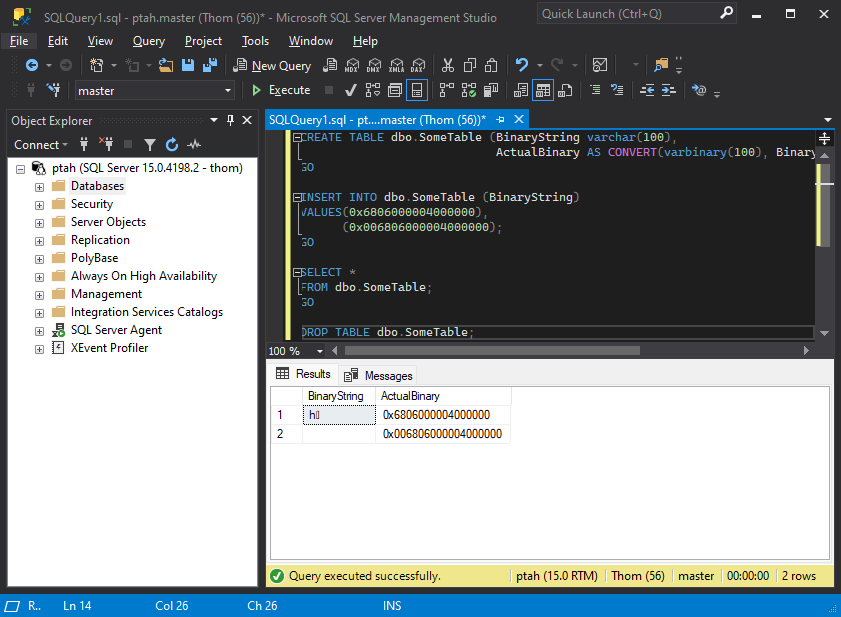Open an Analysis Services DMX query
Image resolution: width=841 pixels, height=617 pixels.
pyautogui.click(x=374, y=65)
